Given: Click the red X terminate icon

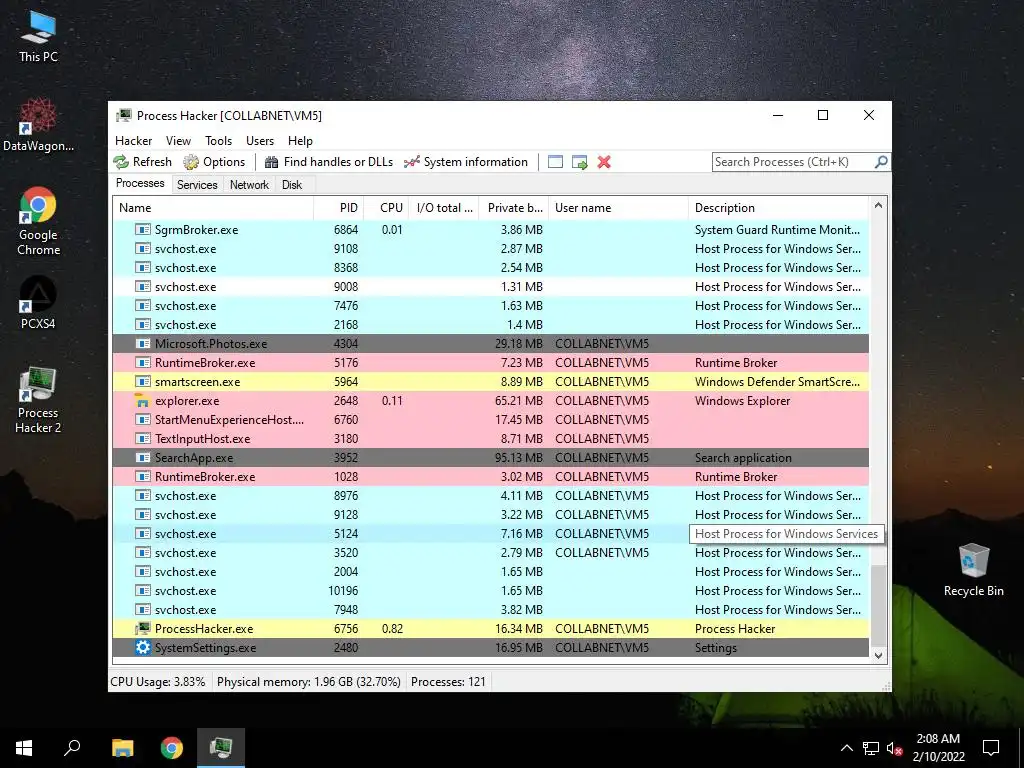Looking at the screenshot, I should pos(604,162).
